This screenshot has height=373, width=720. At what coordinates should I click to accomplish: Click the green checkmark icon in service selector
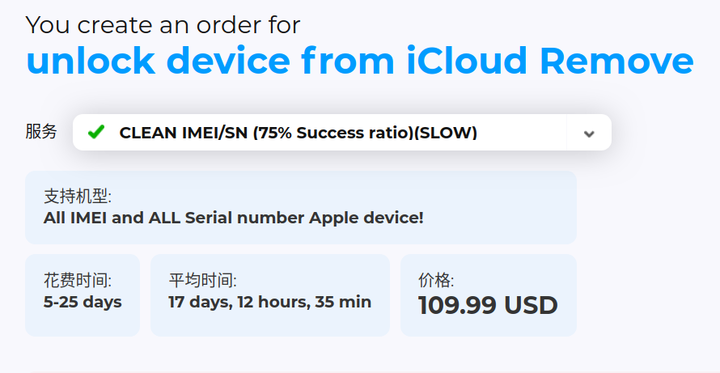96,132
